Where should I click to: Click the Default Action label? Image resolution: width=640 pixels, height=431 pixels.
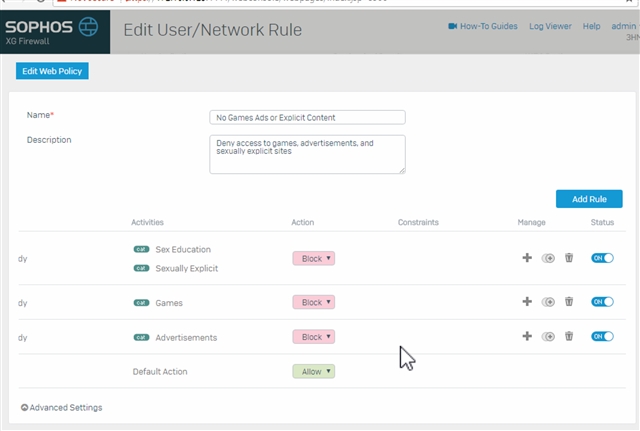tap(160, 372)
